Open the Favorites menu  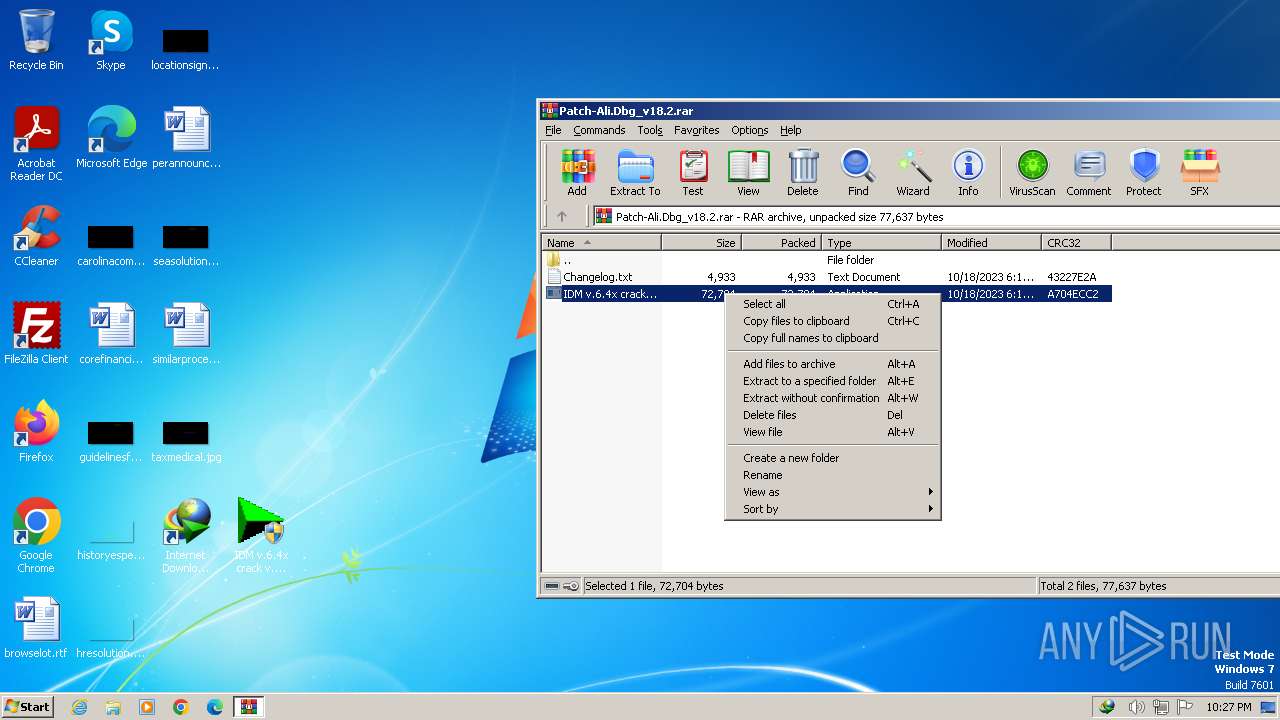[x=697, y=130]
